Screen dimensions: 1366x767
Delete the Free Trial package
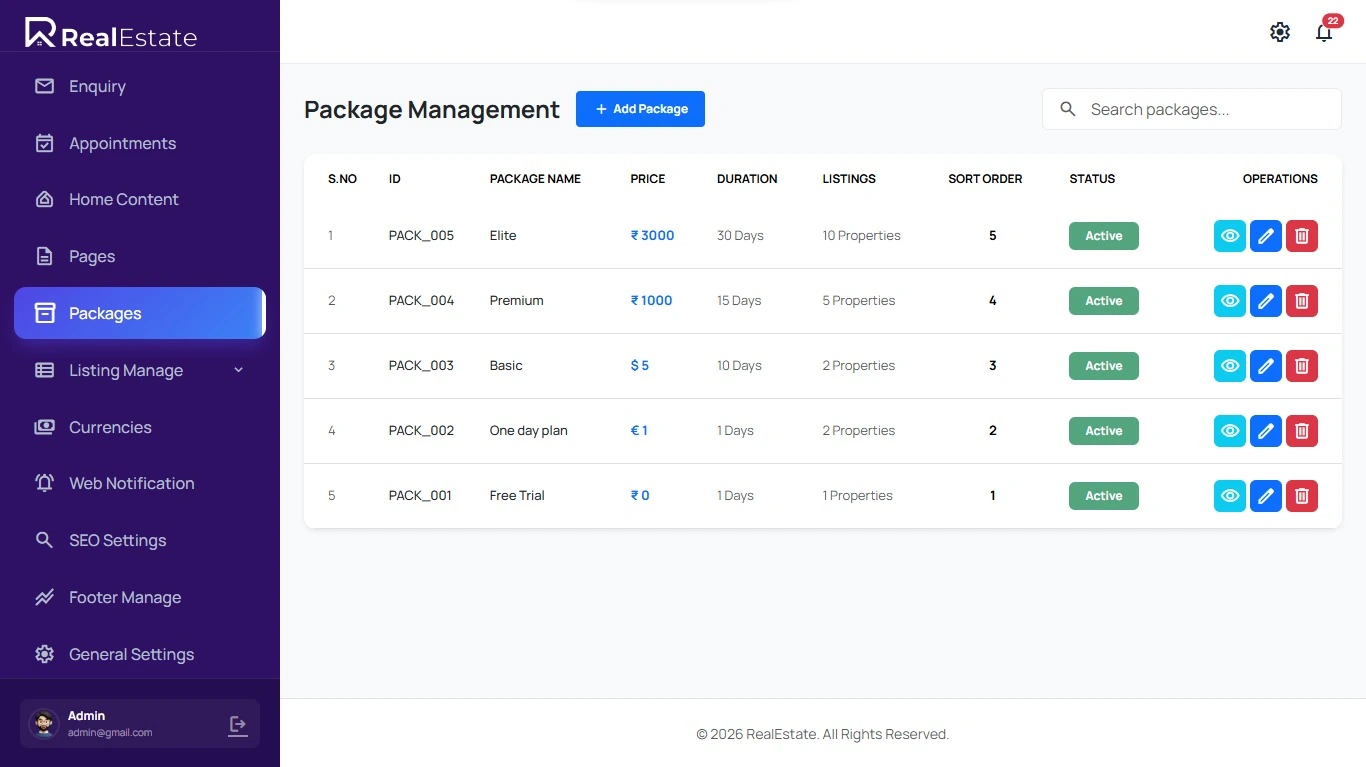point(1302,496)
